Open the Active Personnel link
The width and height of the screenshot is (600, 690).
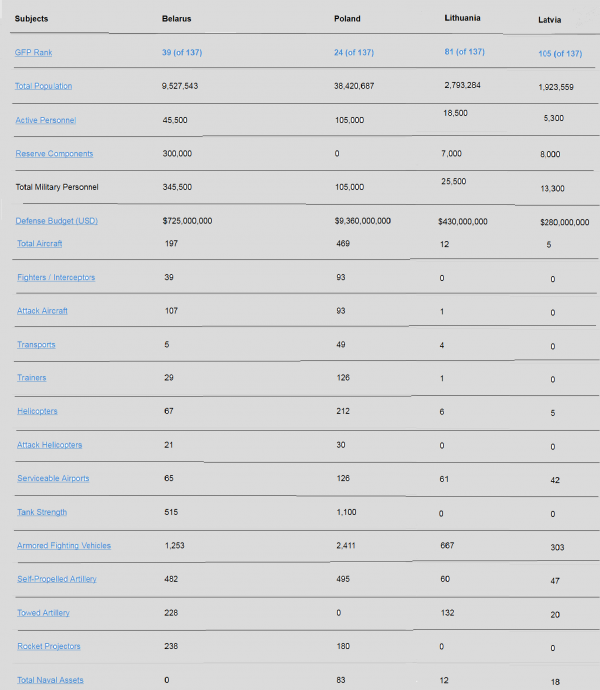click(45, 120)
